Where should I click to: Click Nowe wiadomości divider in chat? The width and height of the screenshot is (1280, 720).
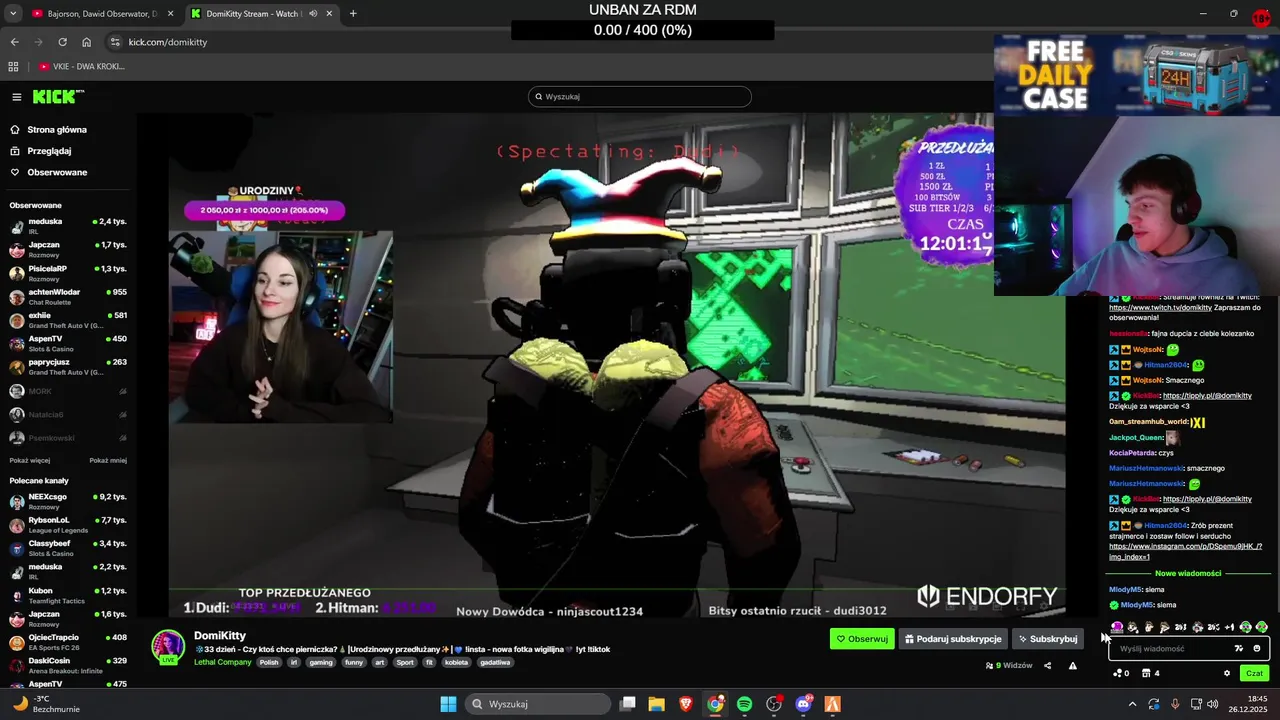coord(1188,573)
